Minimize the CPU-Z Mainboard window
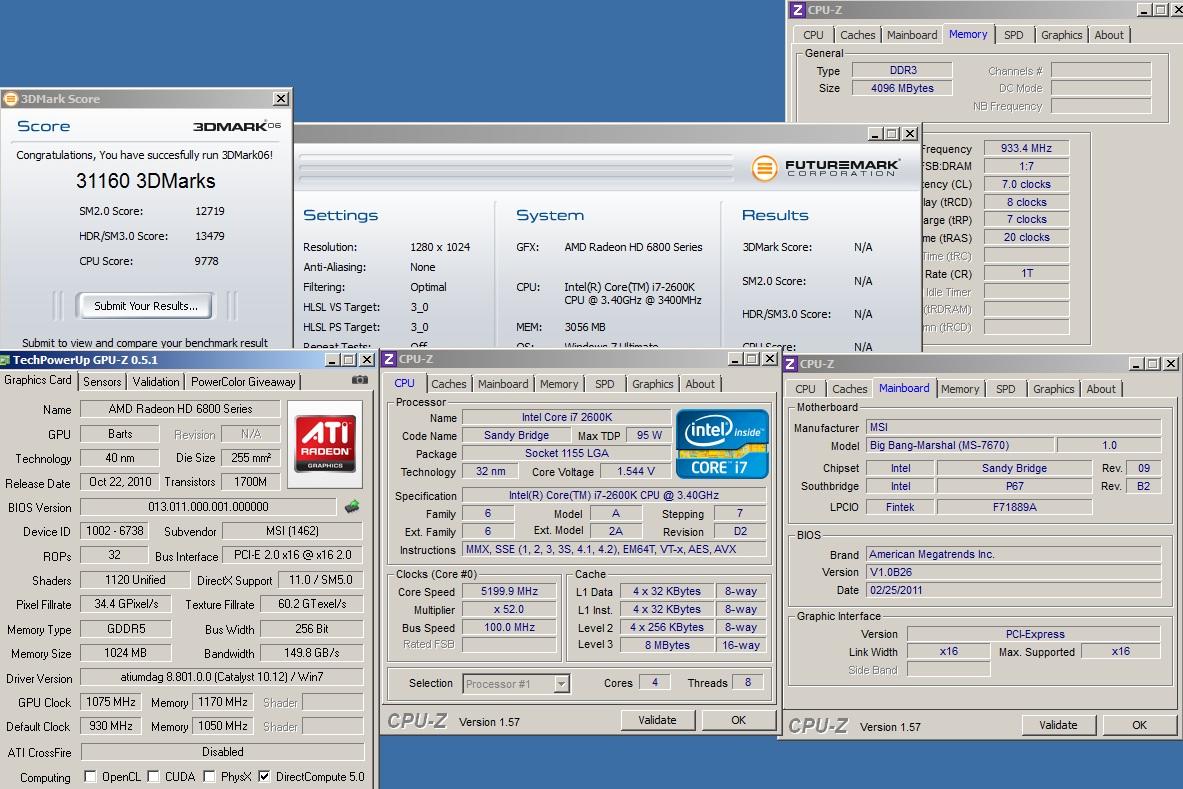This screenshot has width=1183, height=789. [1136, 364]
